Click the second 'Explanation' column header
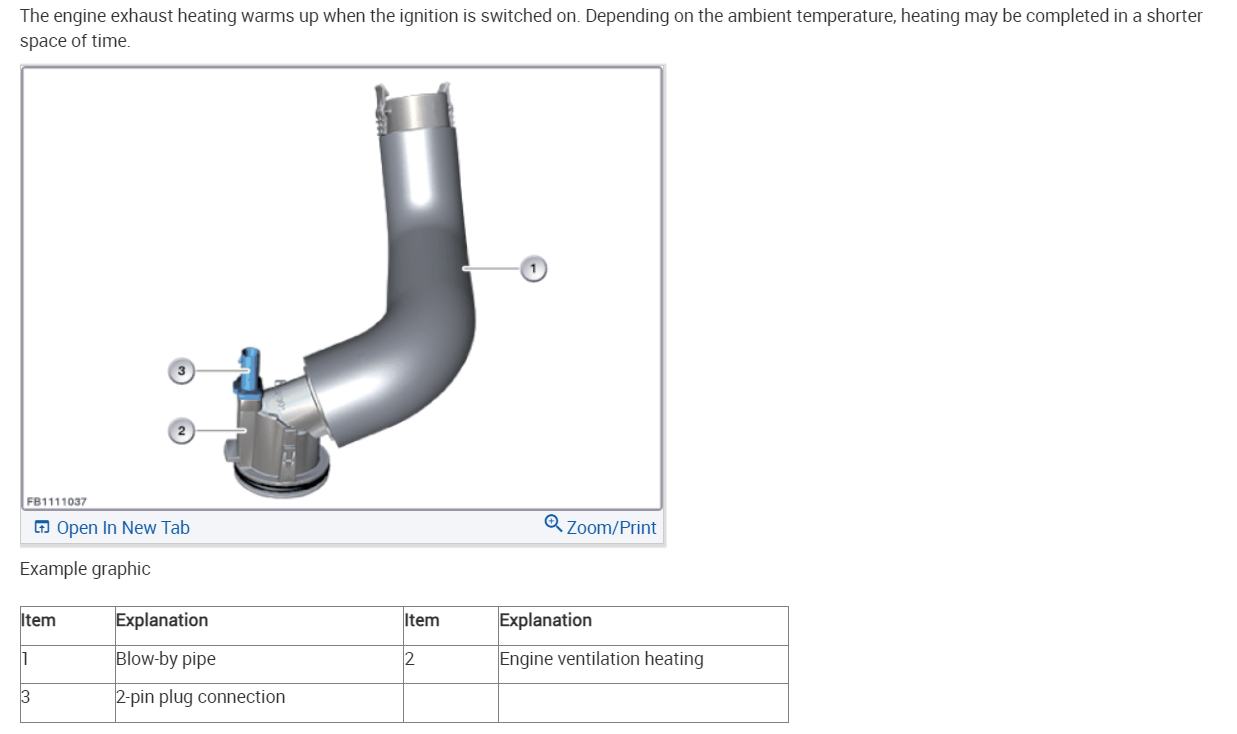This screenshot has height=734, width=1237. click(643, 626)
